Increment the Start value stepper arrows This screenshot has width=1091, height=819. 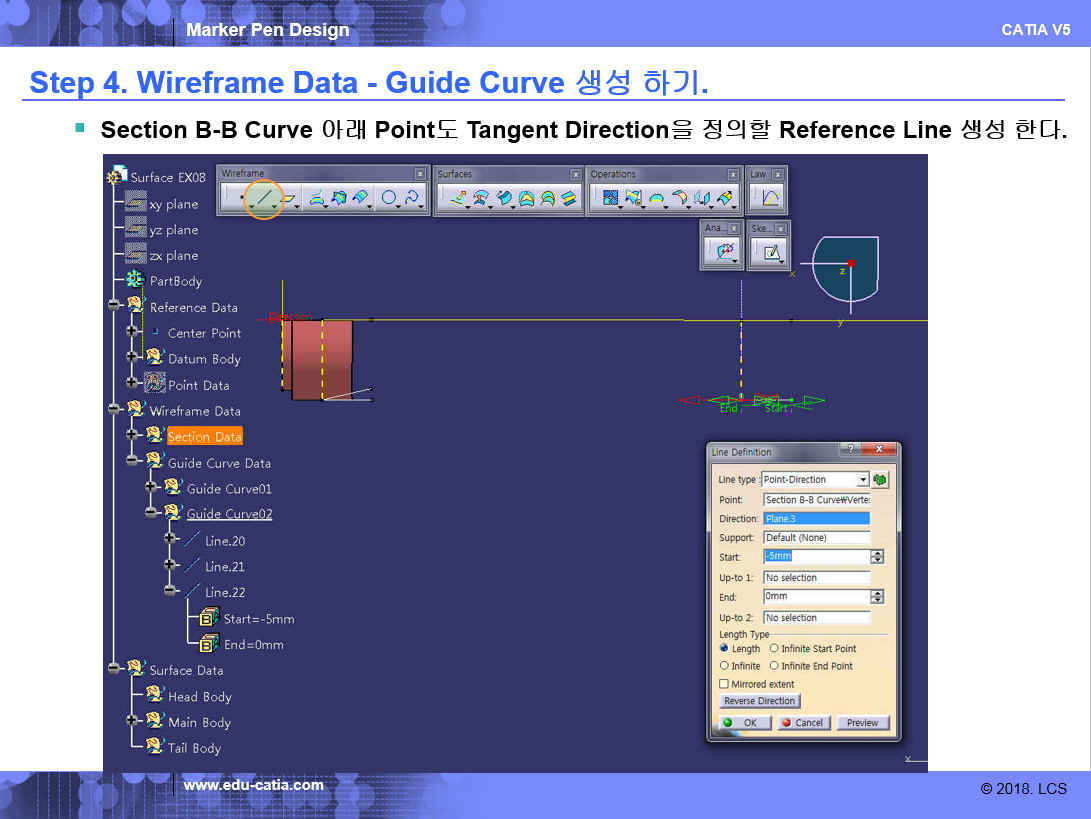[x=877, y=554]
